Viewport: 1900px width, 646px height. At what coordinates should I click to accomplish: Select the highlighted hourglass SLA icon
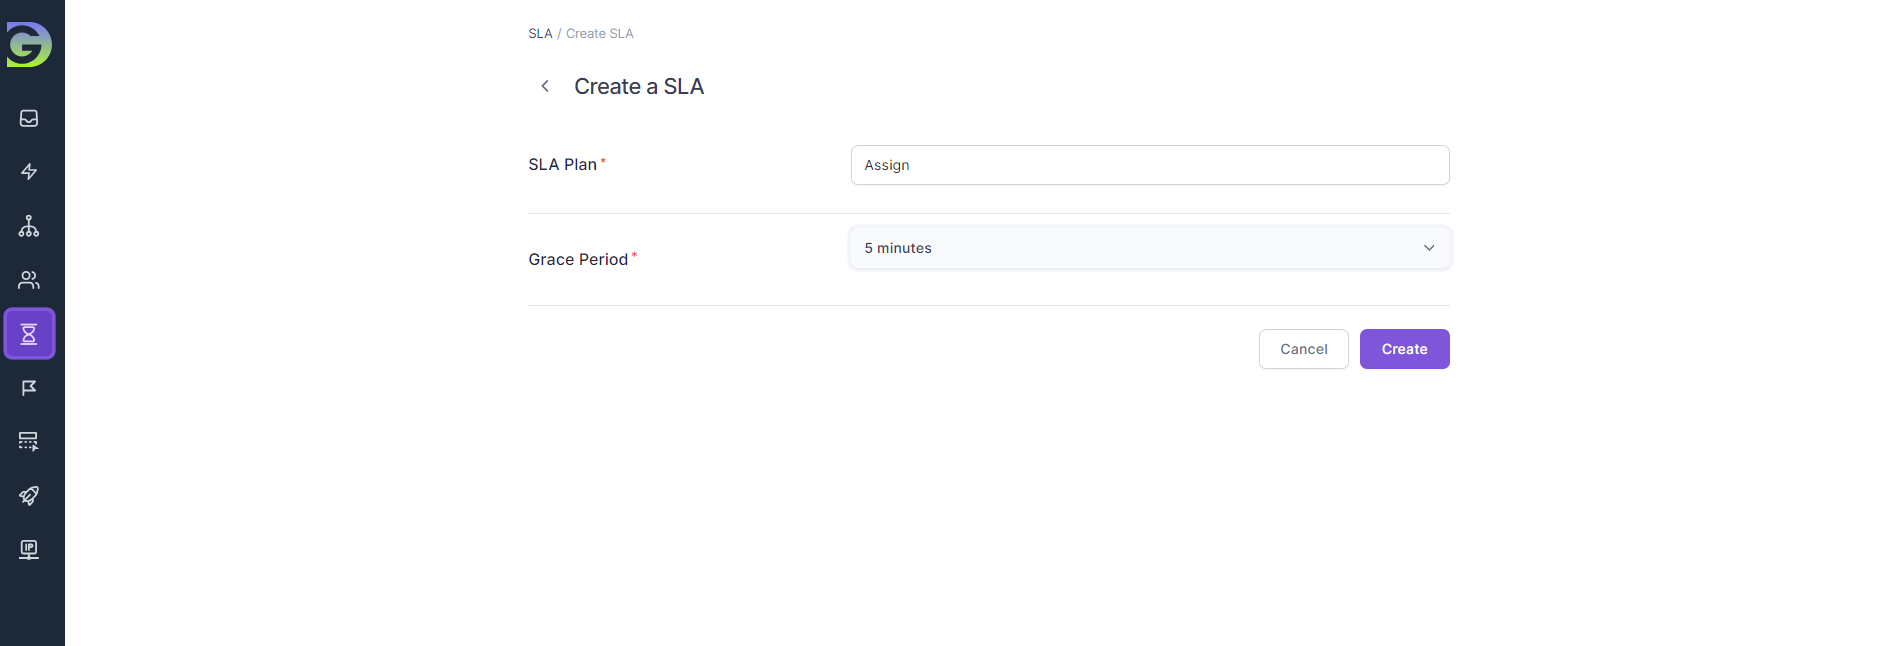(29, 334)
